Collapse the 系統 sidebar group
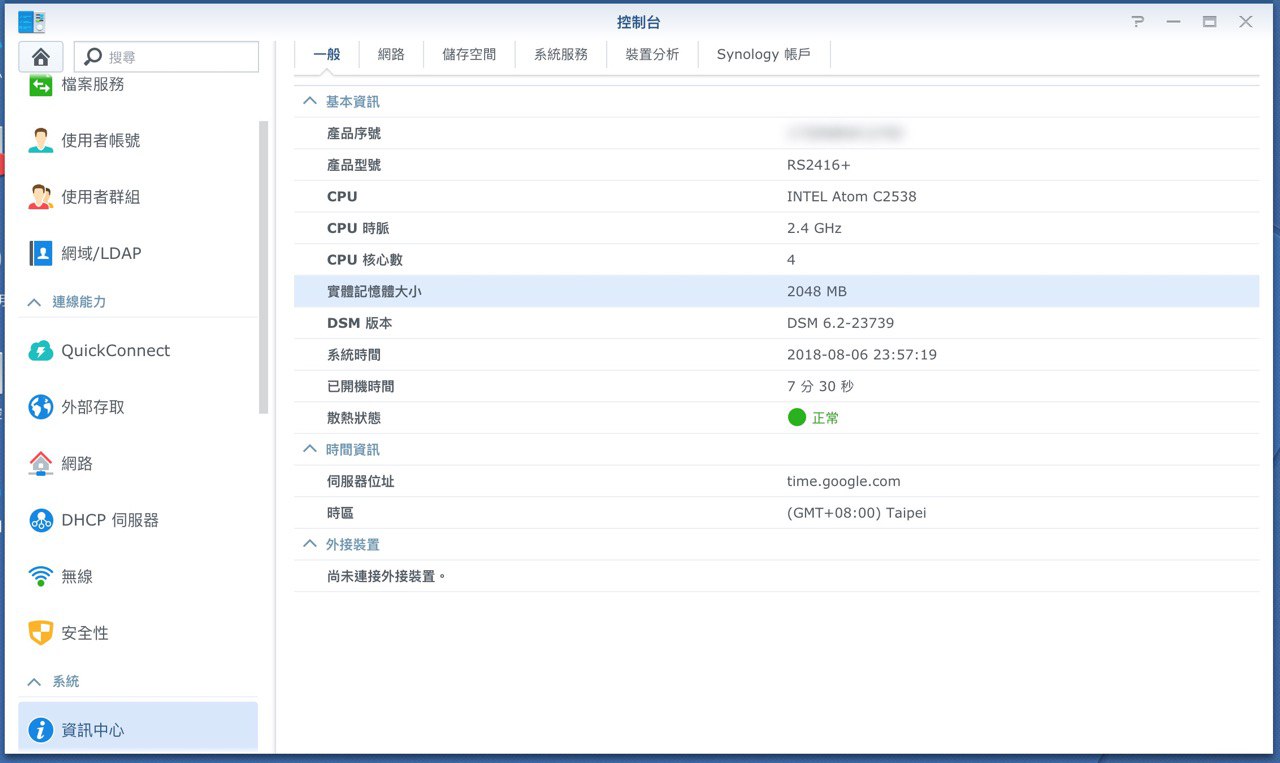 [x=35, y=681]
